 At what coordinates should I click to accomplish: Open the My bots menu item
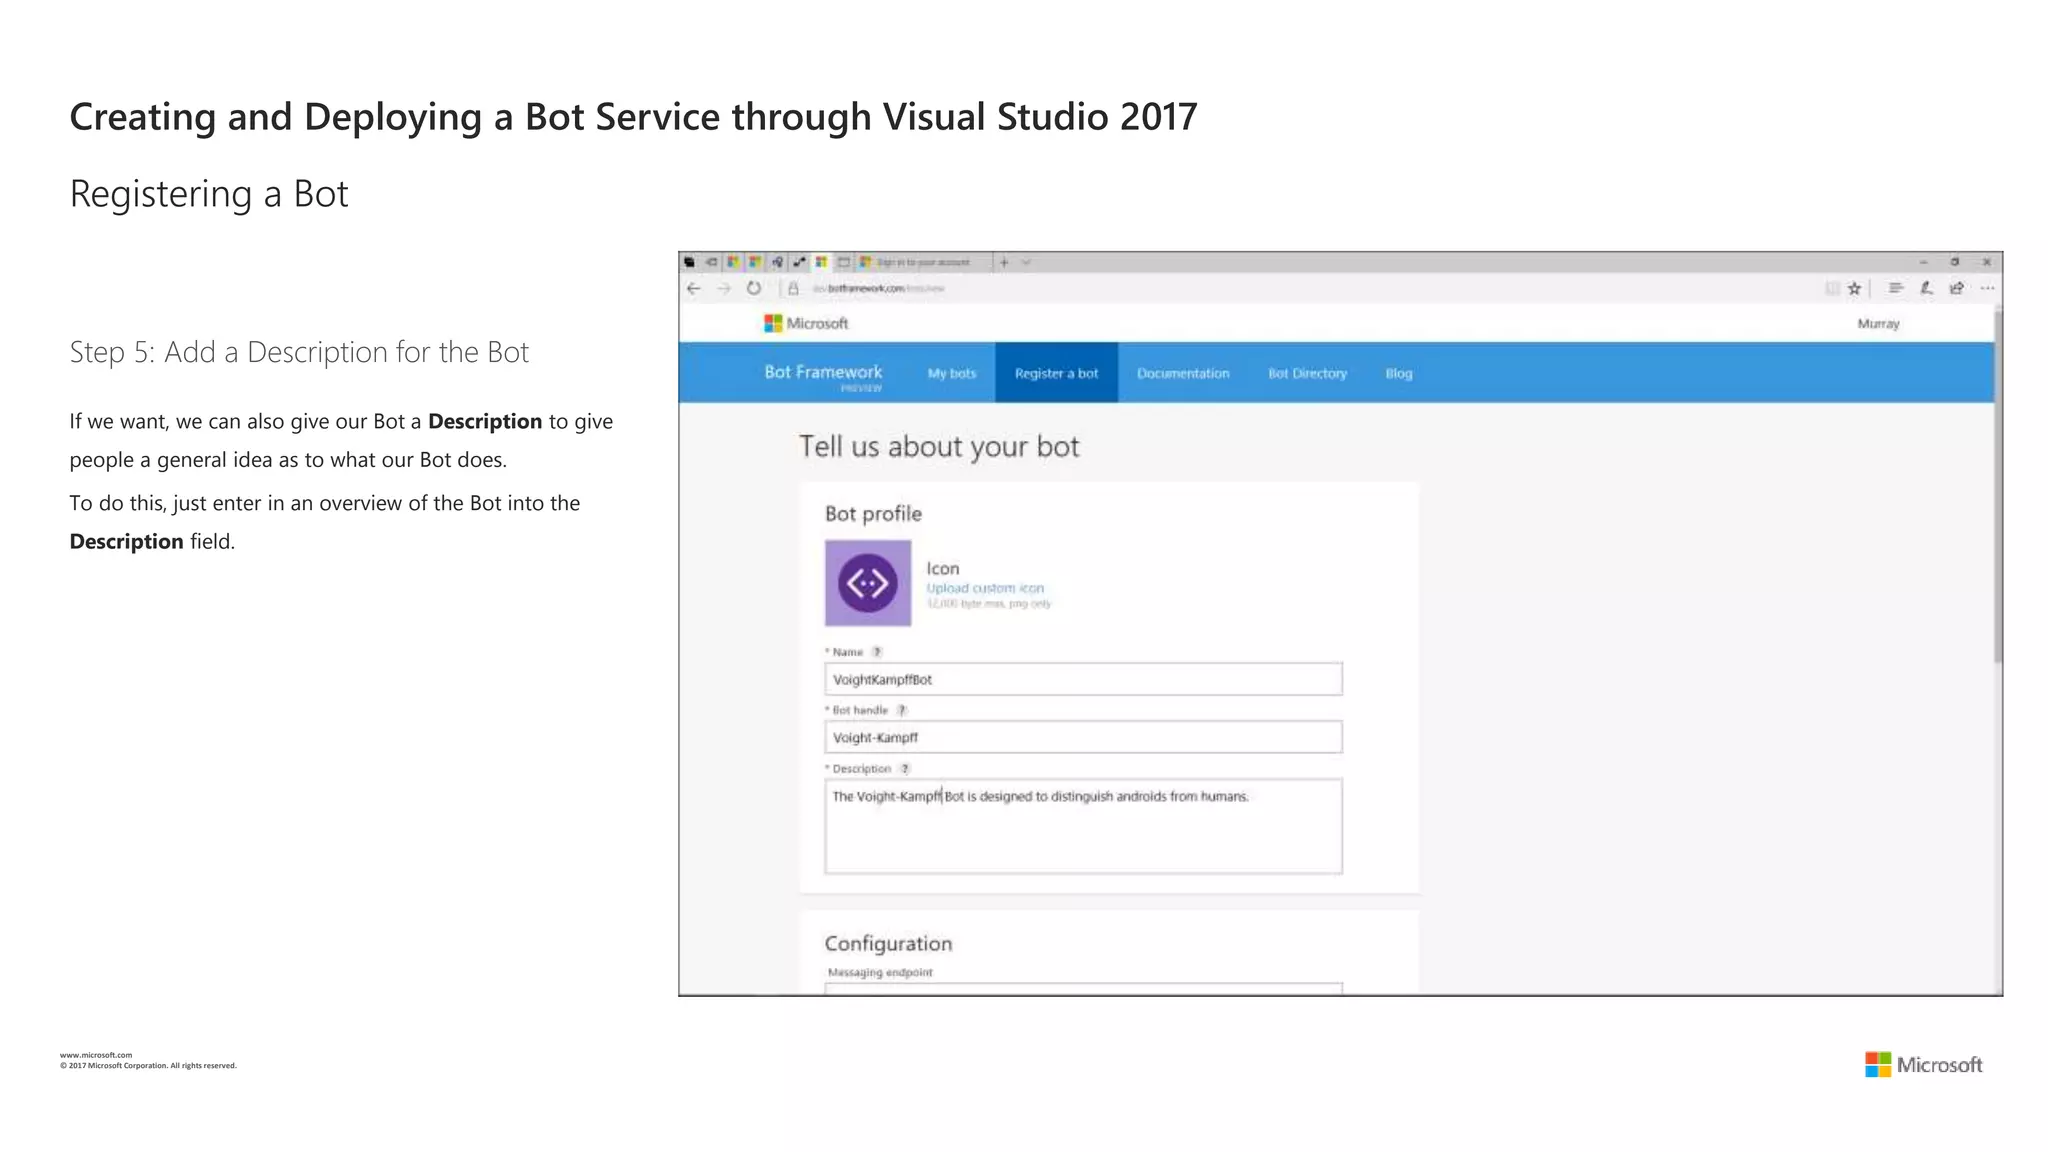(x=951, y=373)
